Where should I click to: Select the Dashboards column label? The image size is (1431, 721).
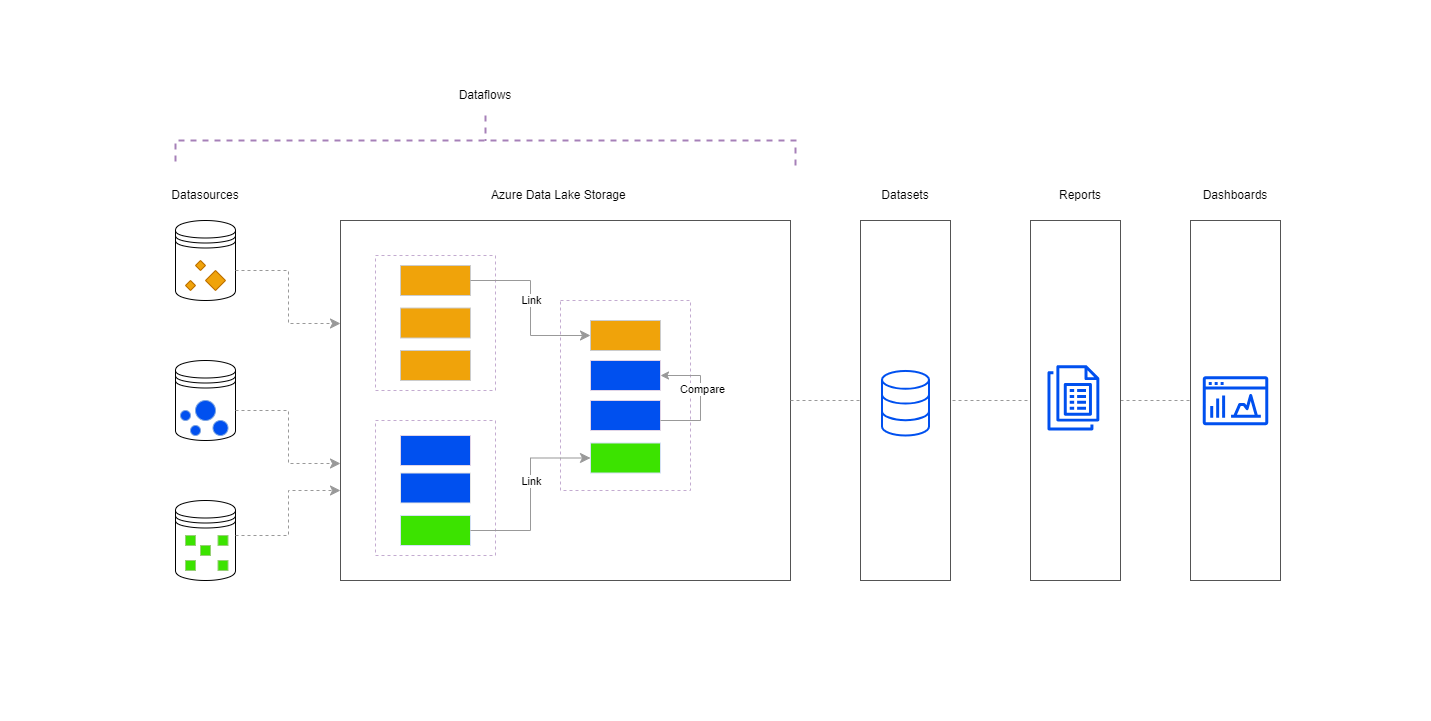point(1235,195)
